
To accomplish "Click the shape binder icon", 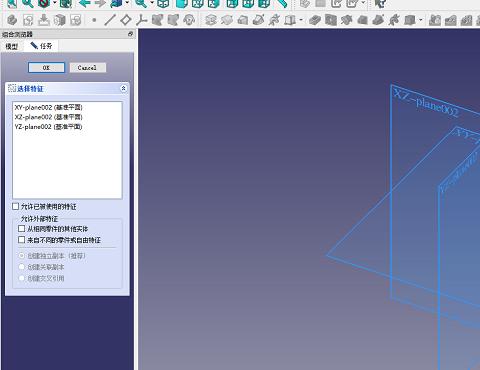I will point(157,20).
